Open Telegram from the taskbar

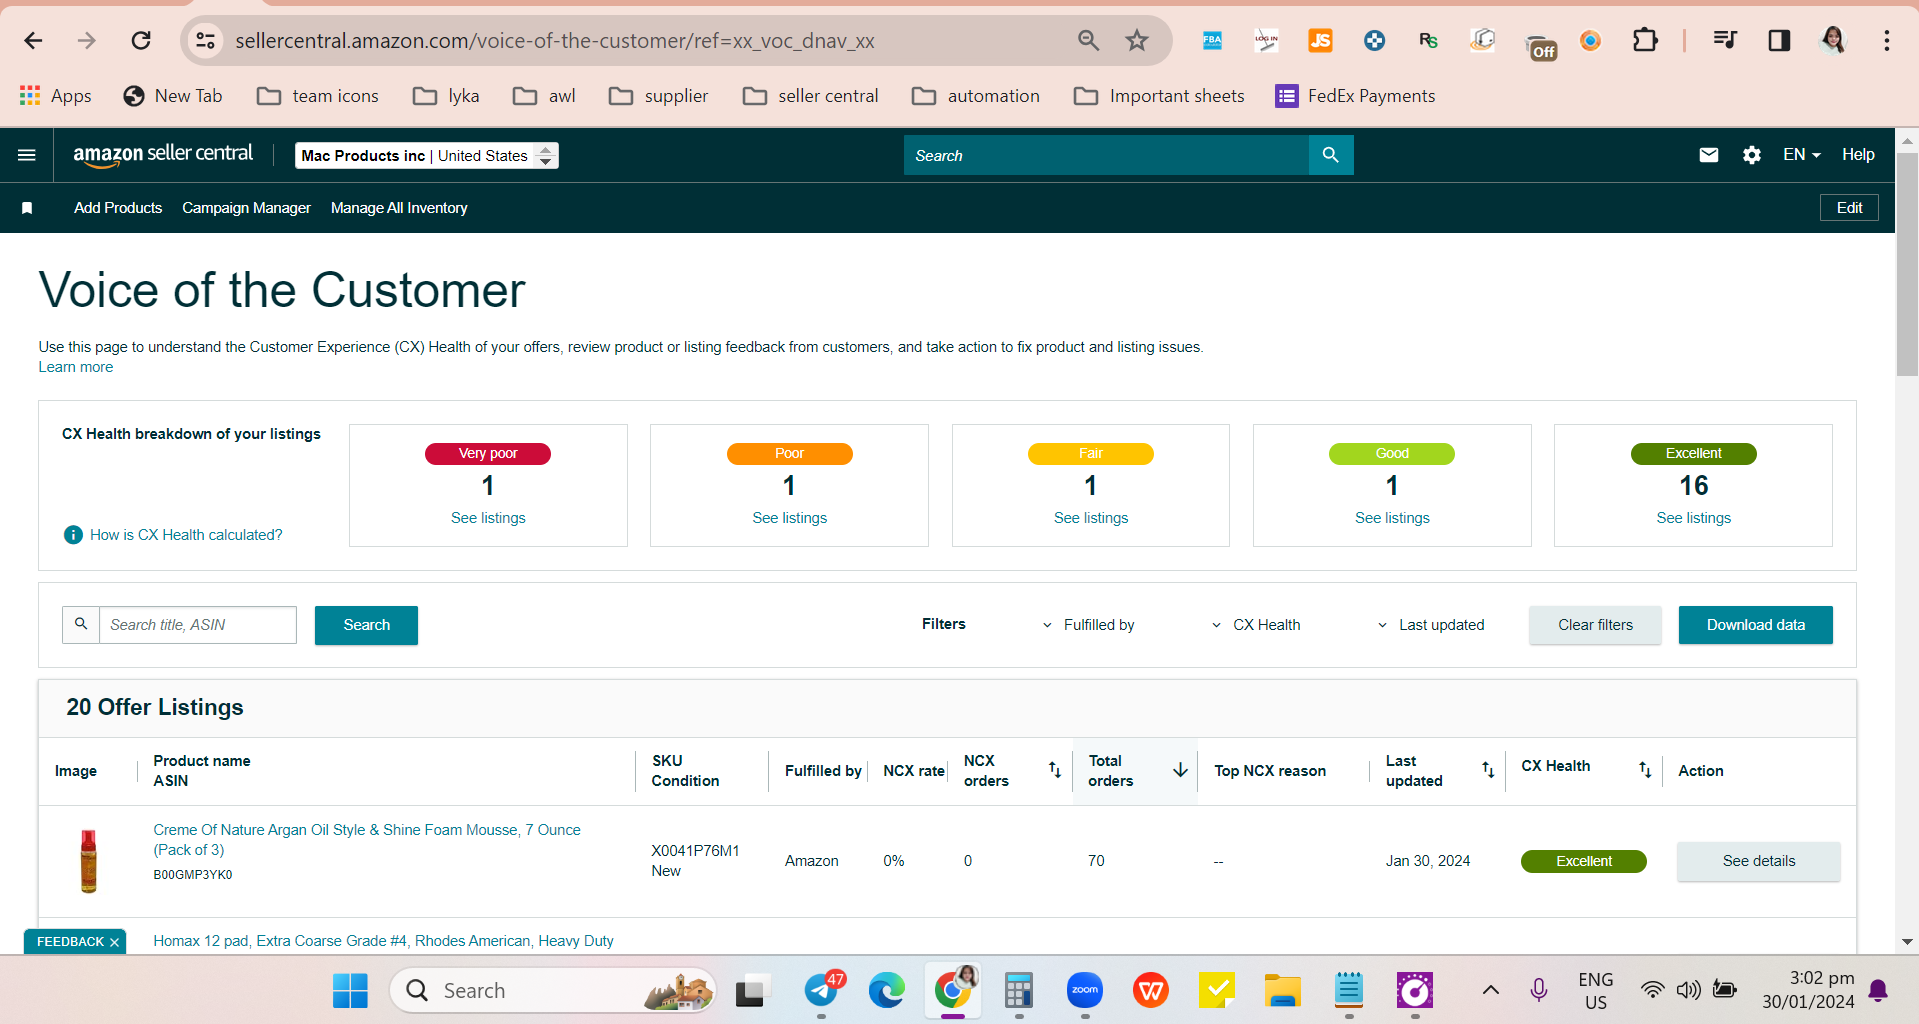822,991
